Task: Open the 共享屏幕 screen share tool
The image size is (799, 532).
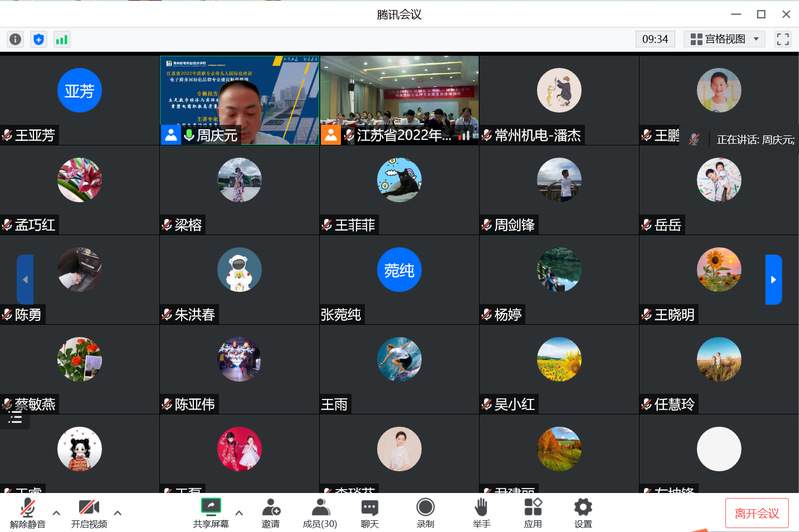Action: point(211,512)
